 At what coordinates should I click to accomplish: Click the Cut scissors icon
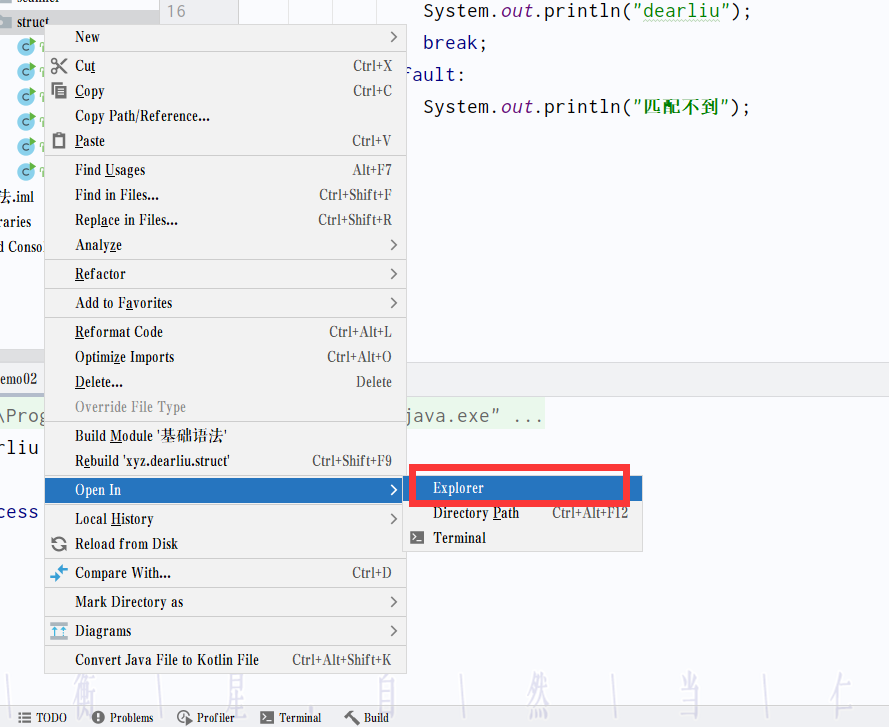(x=58, y=66)
